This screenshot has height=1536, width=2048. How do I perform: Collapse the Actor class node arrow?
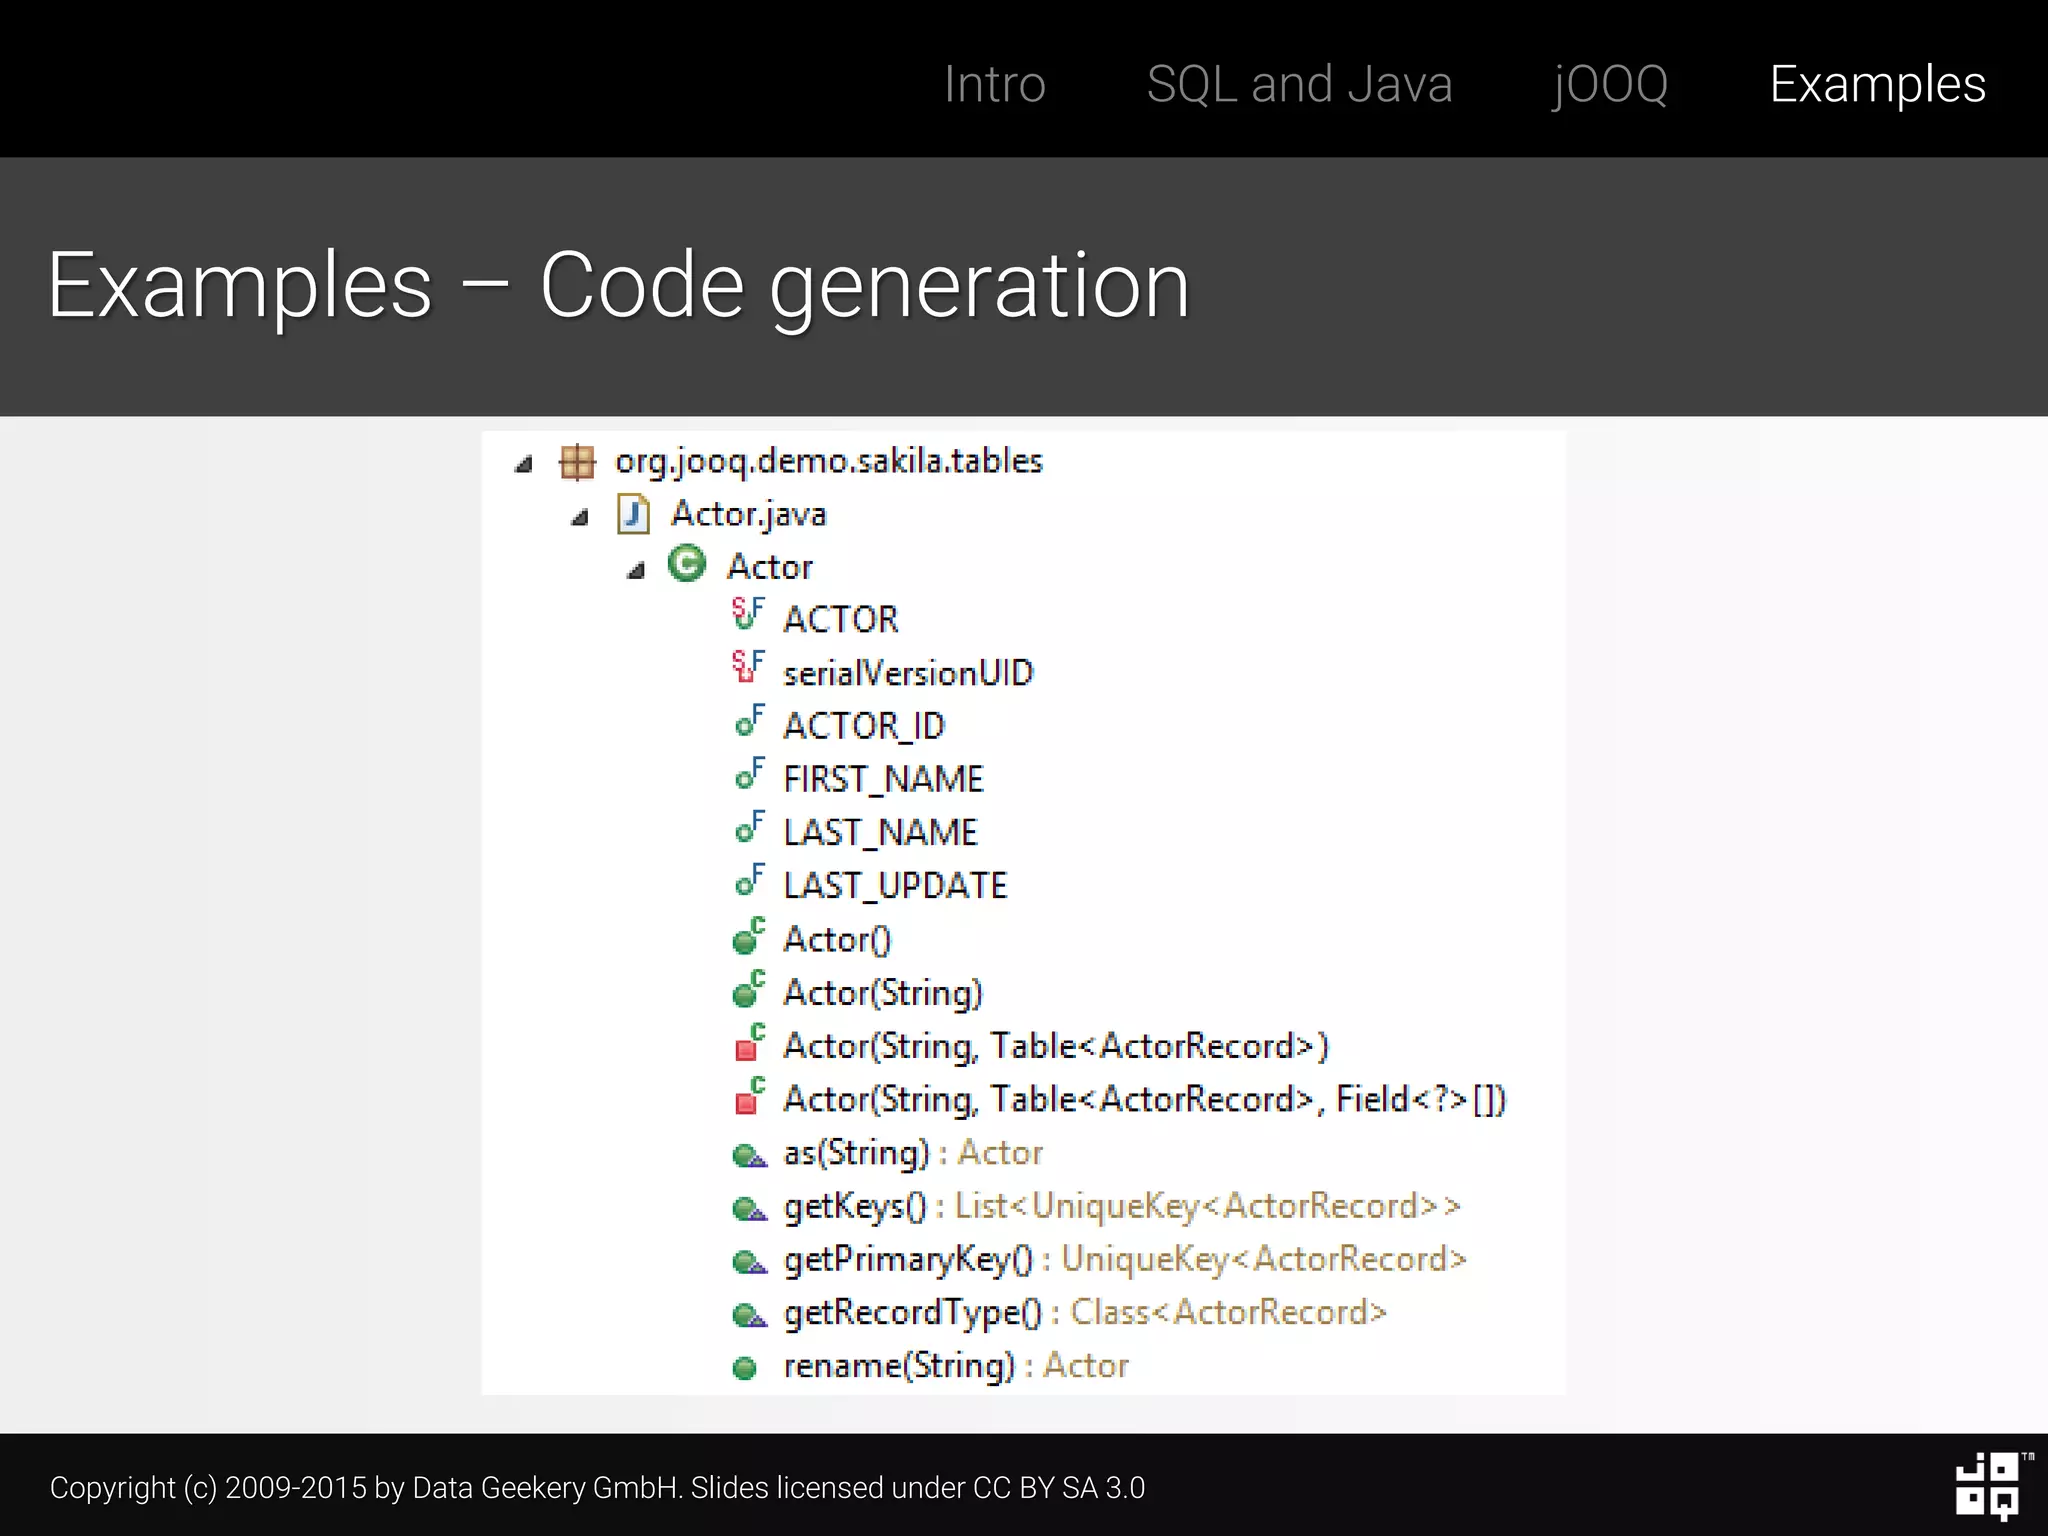pos(636,571)
